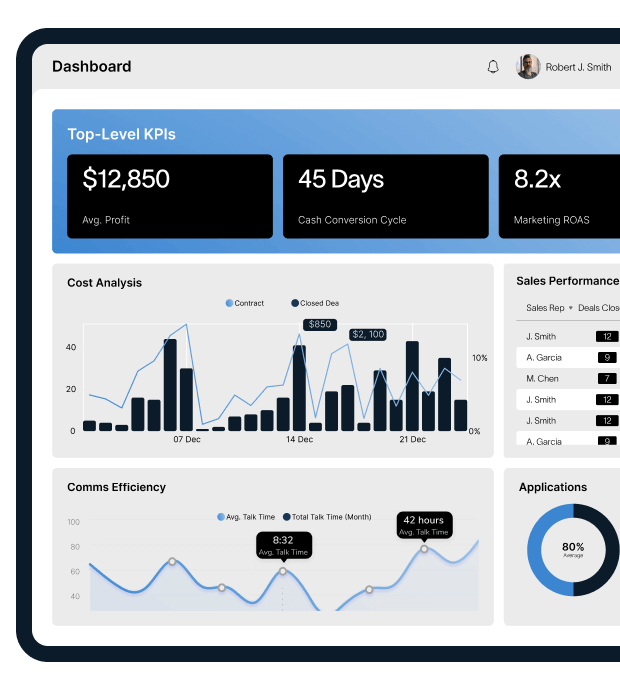620x688 pixels.
Task: Expand the Sales Rep sort dropdown arrow
Action: (571, 308)
